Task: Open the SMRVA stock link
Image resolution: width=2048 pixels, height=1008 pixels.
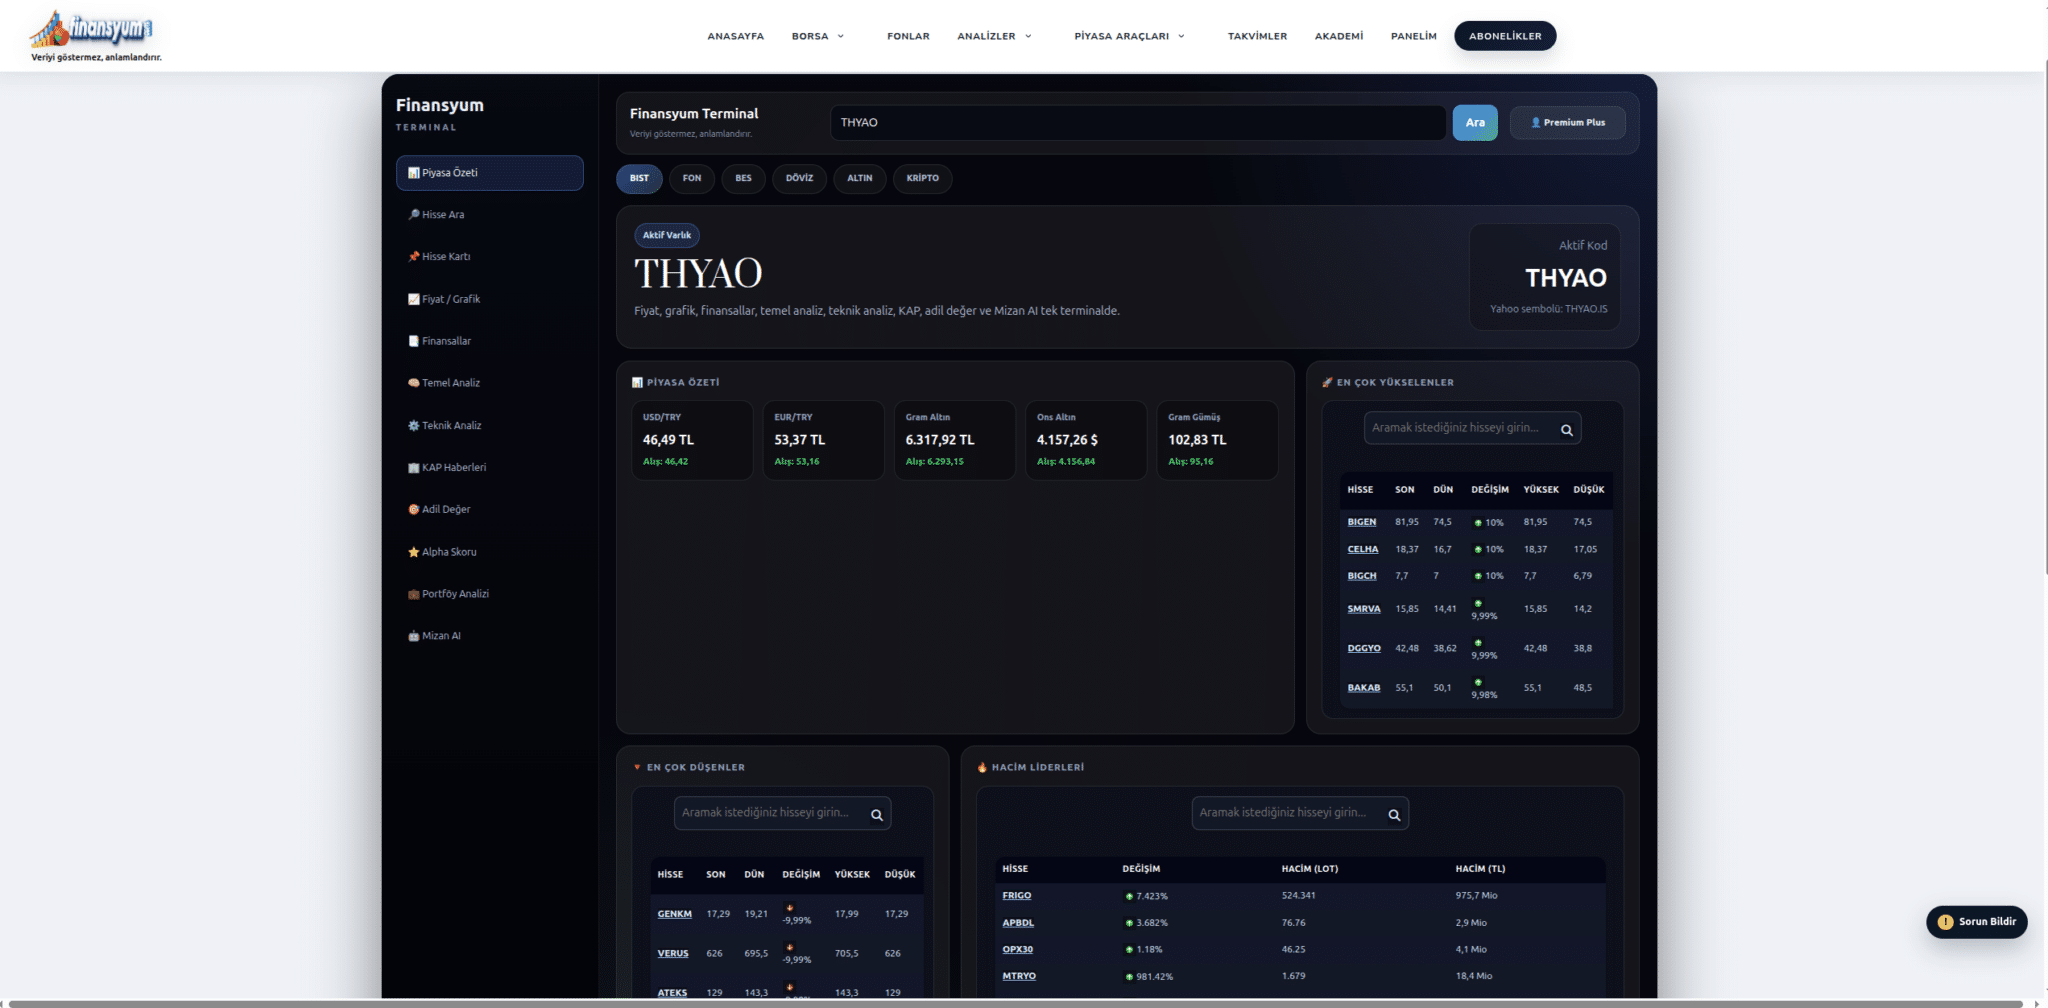Action: click(1363, 609)
